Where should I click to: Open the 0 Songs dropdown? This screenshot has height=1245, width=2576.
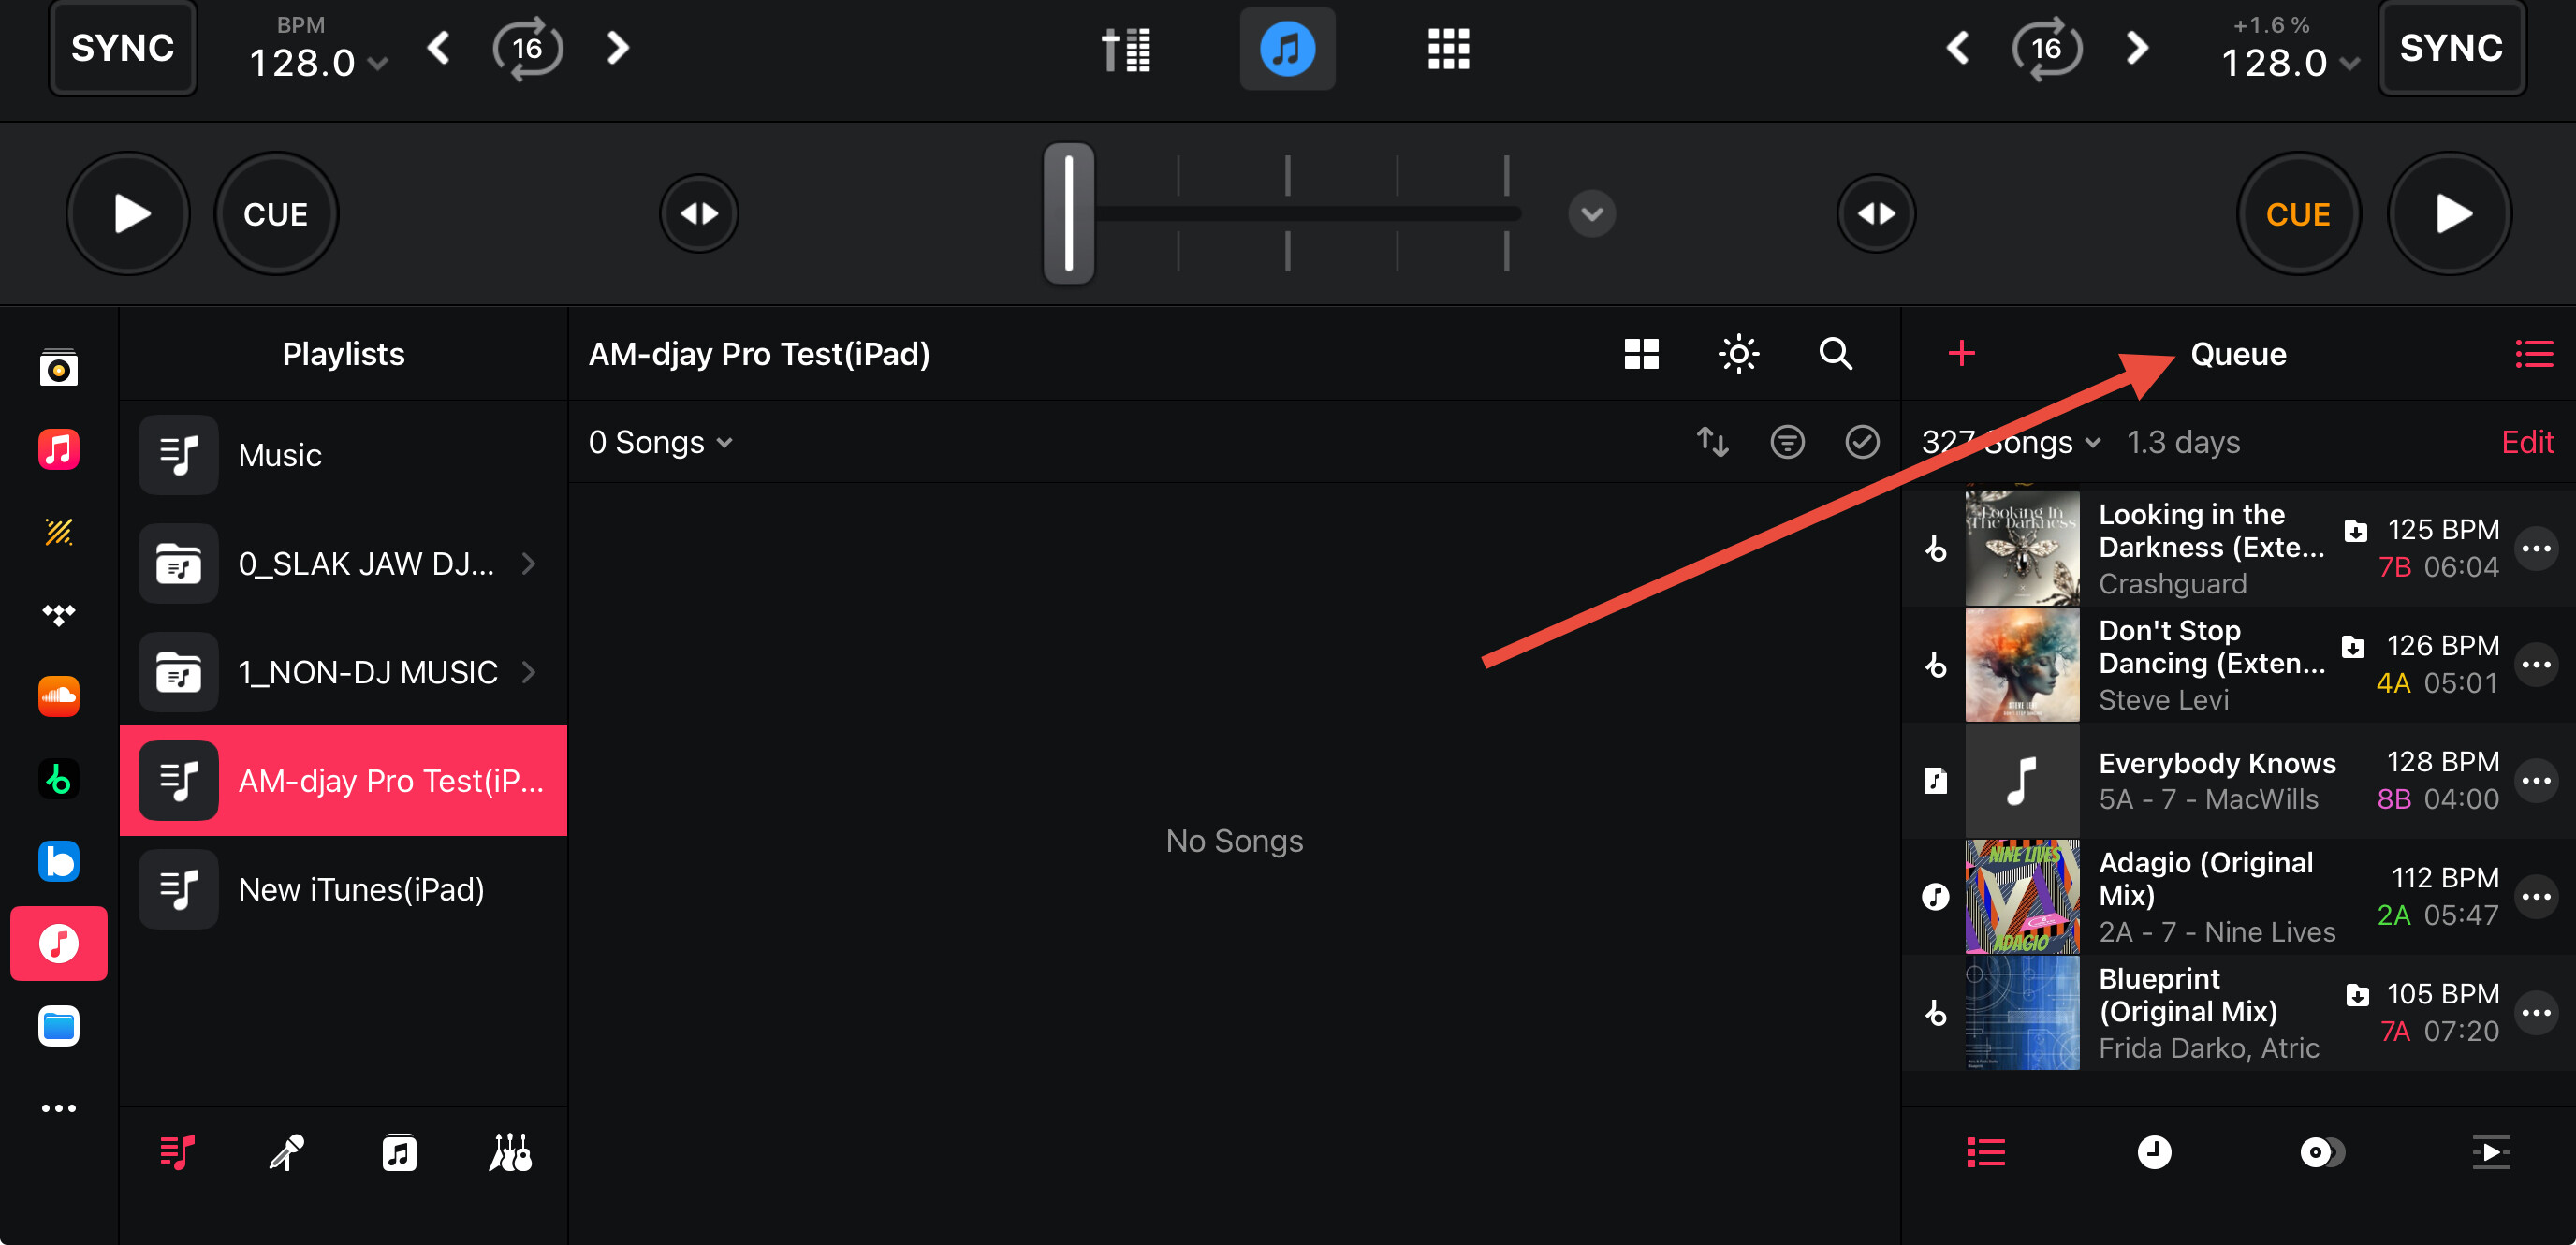point(660,441)
